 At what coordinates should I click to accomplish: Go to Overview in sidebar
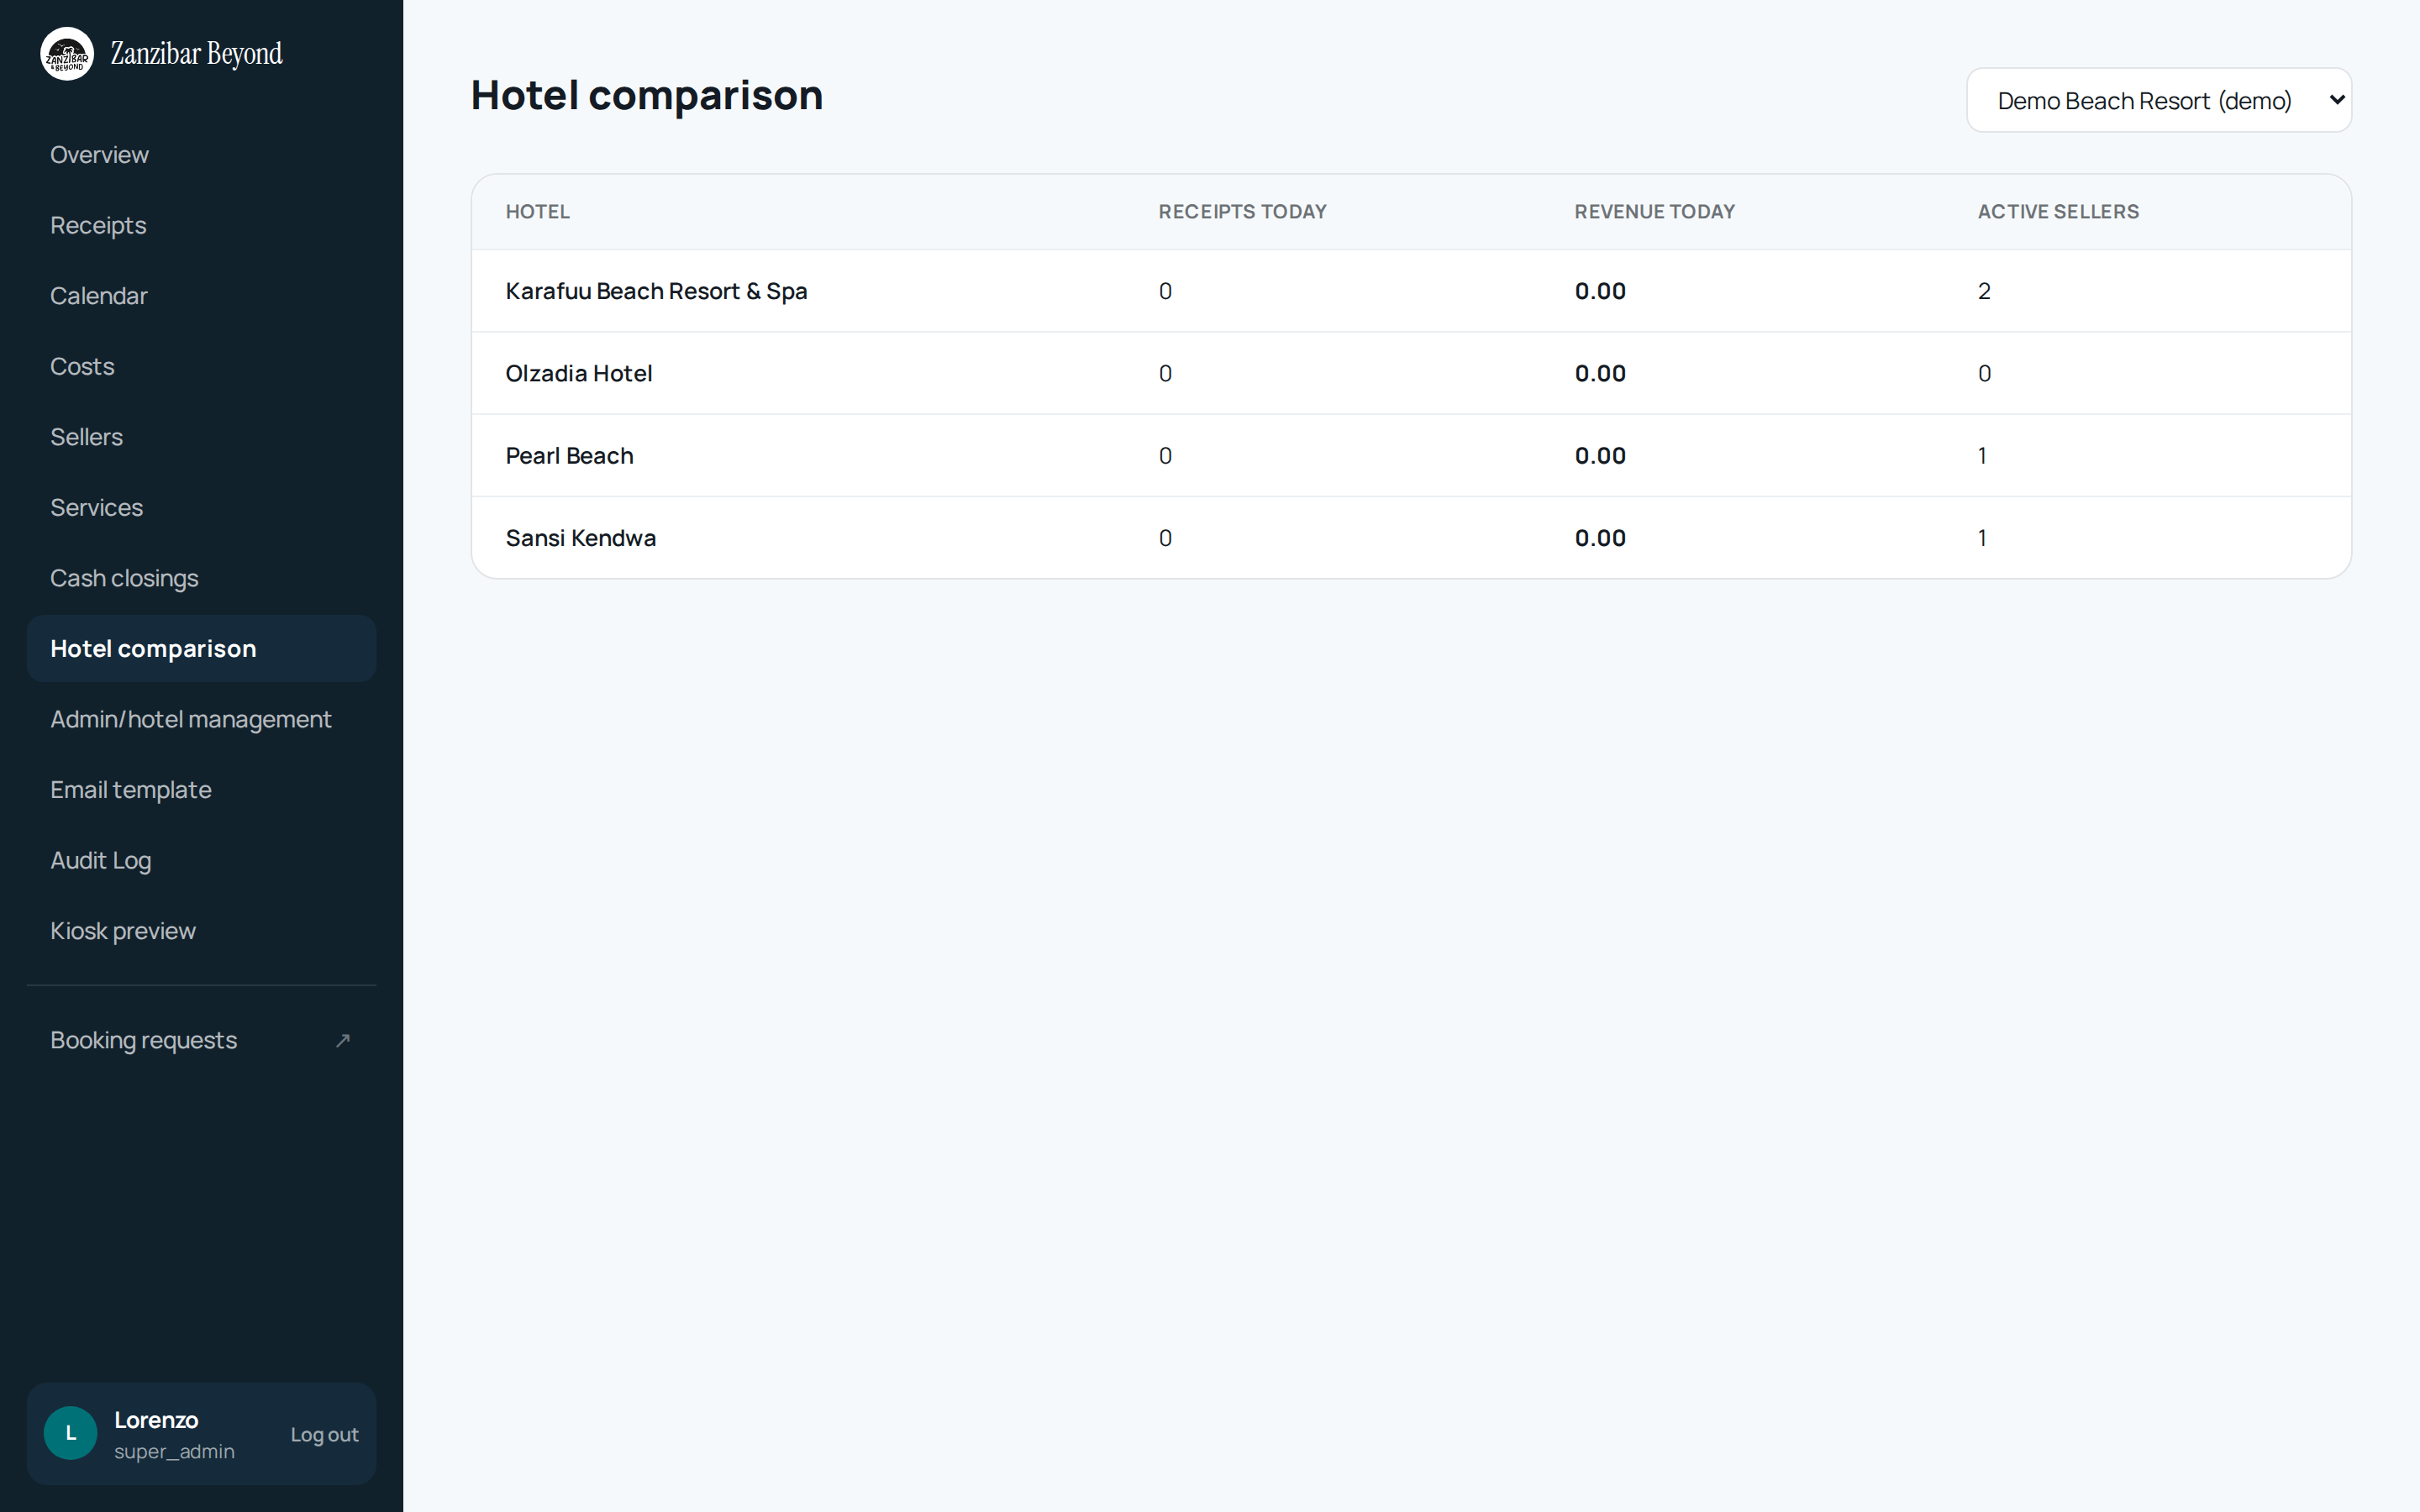[201, 155]
